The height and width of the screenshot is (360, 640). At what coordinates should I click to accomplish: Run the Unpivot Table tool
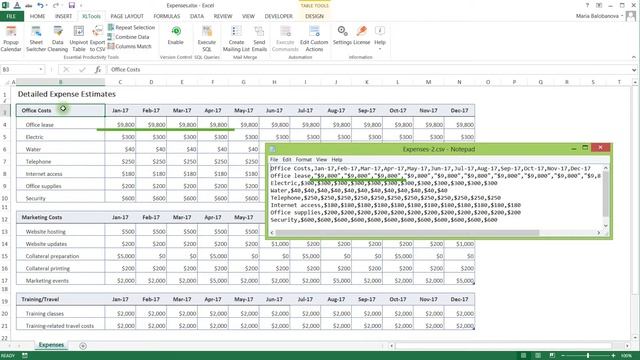78,39
